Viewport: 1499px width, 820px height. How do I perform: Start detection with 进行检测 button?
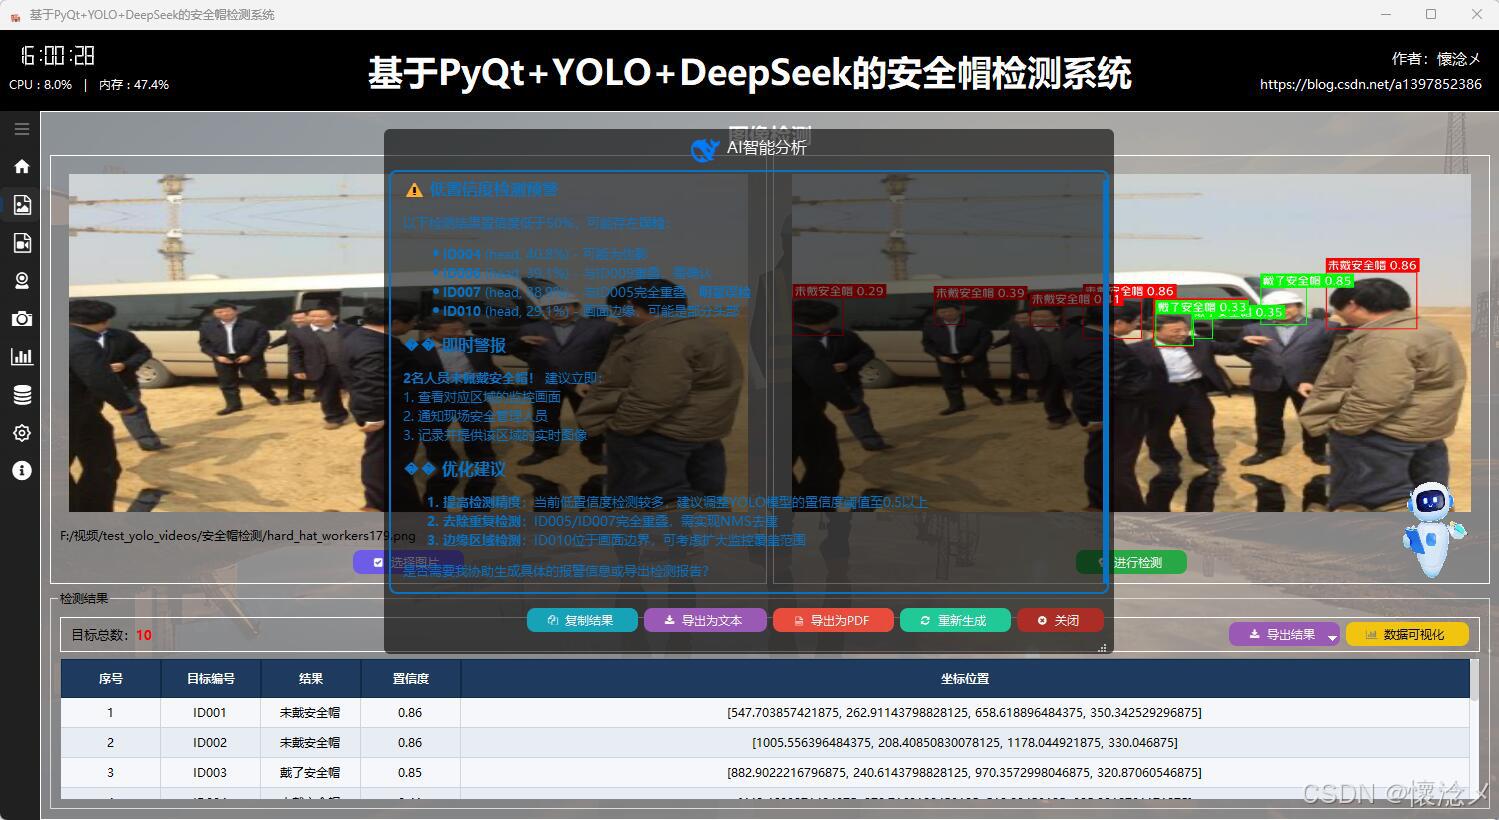point(1131,562)
